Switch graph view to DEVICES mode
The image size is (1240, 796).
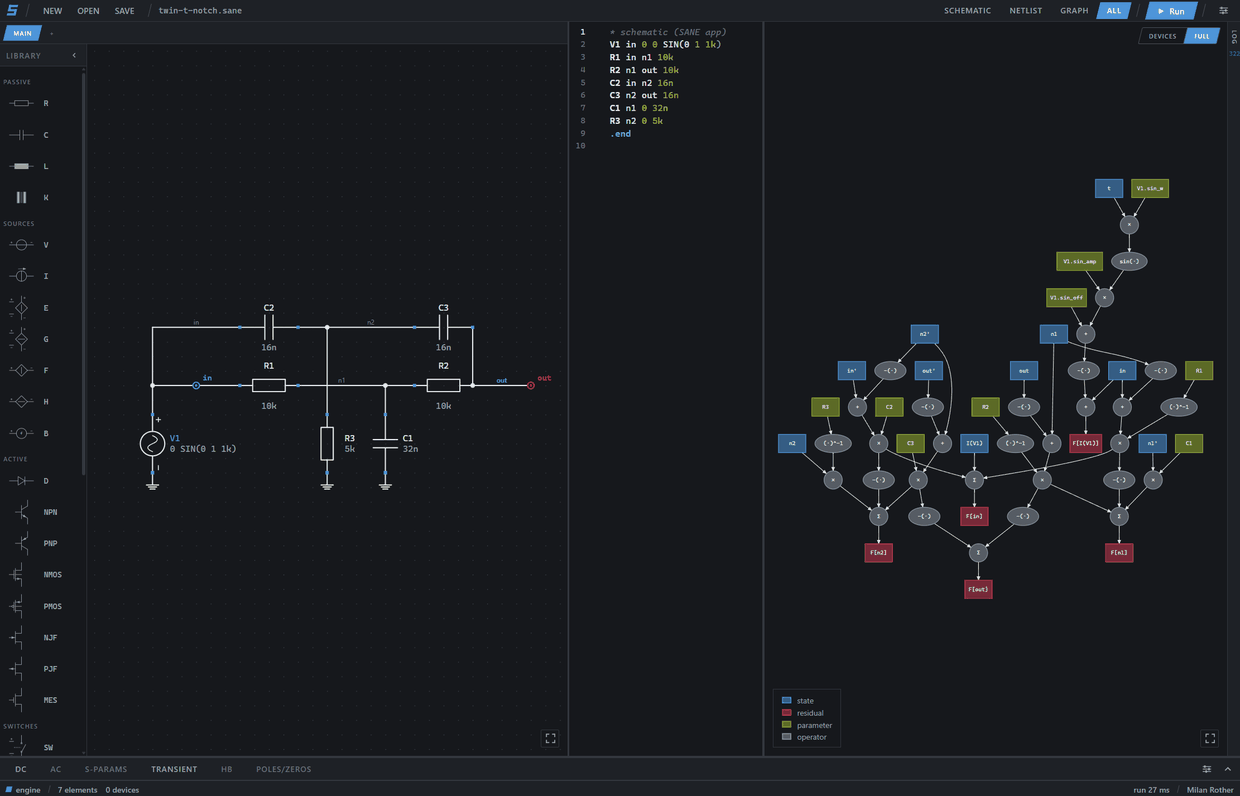pos(1162,36)
